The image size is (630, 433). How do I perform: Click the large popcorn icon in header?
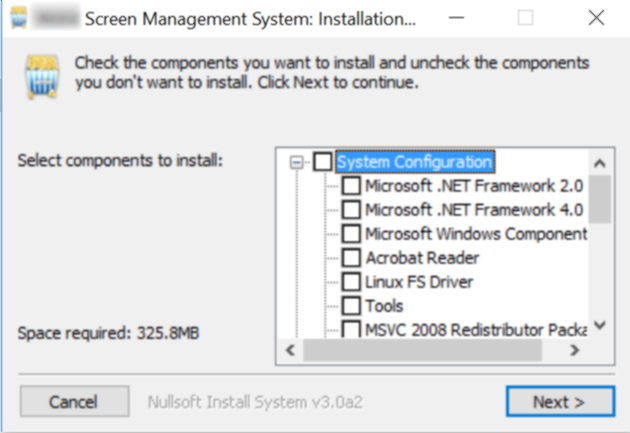pyautogui.click(x=42, y=77)
